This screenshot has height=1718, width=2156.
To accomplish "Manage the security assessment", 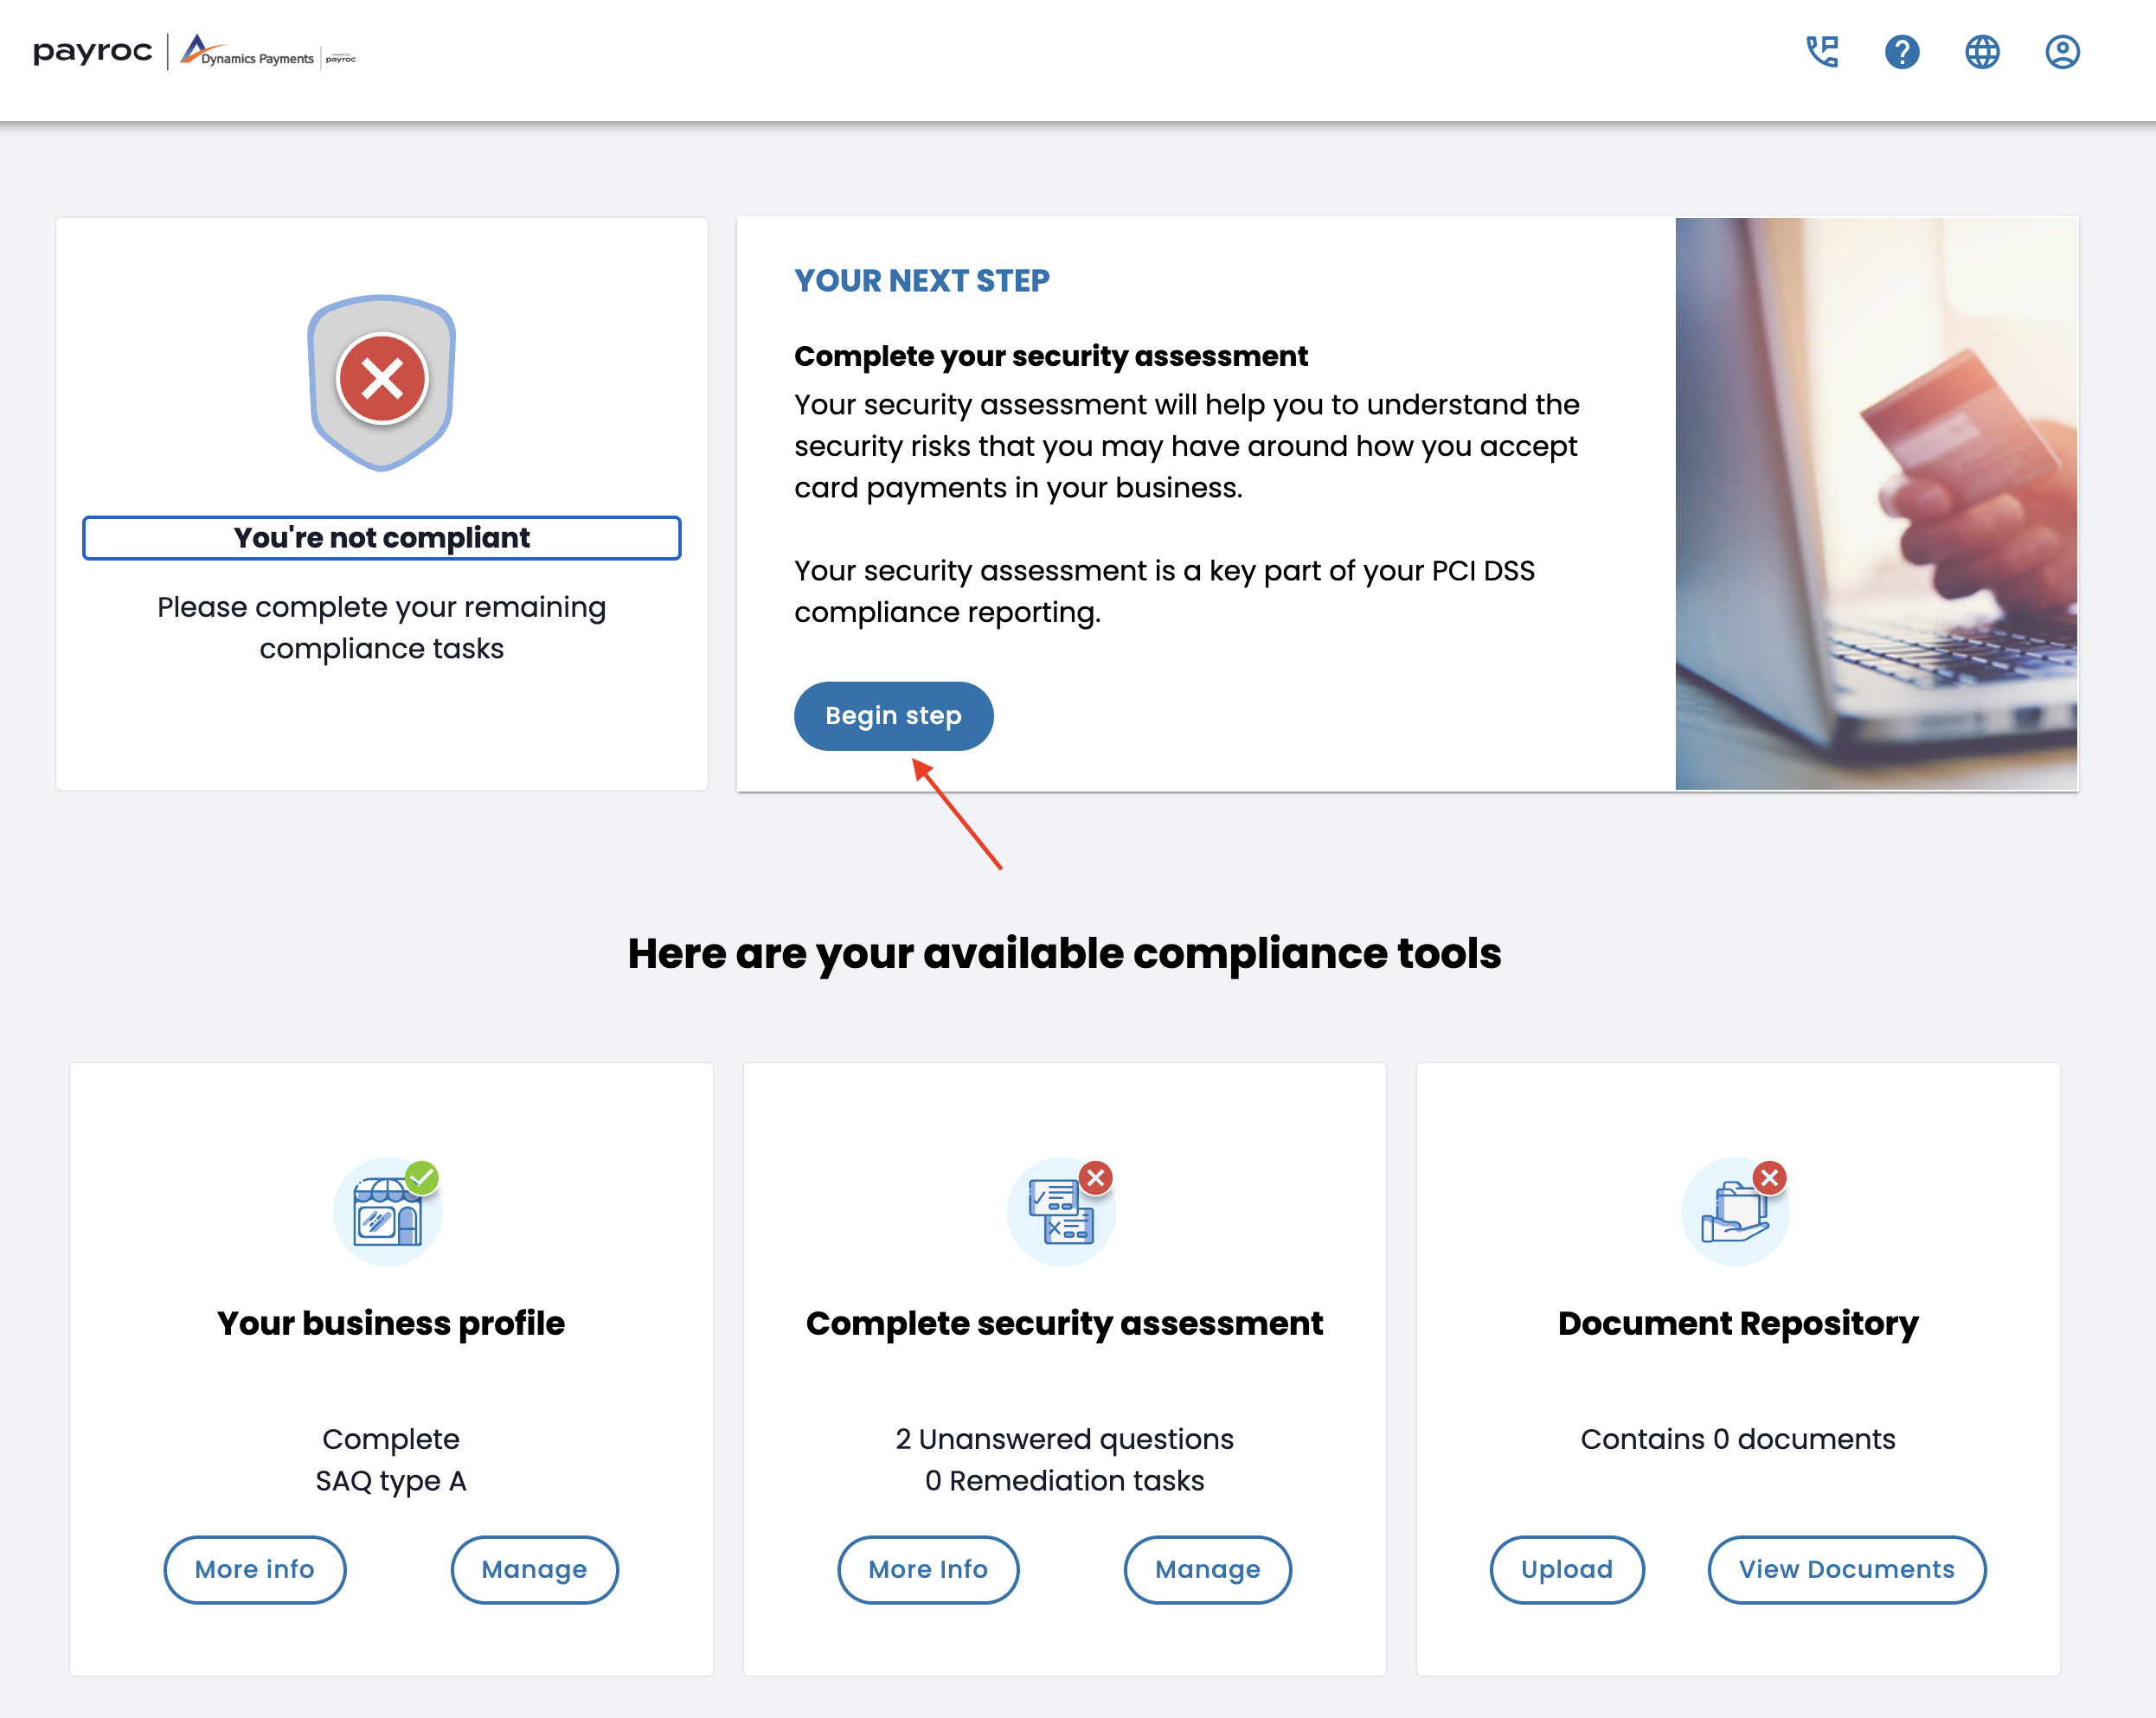I will [1207, 1569].
